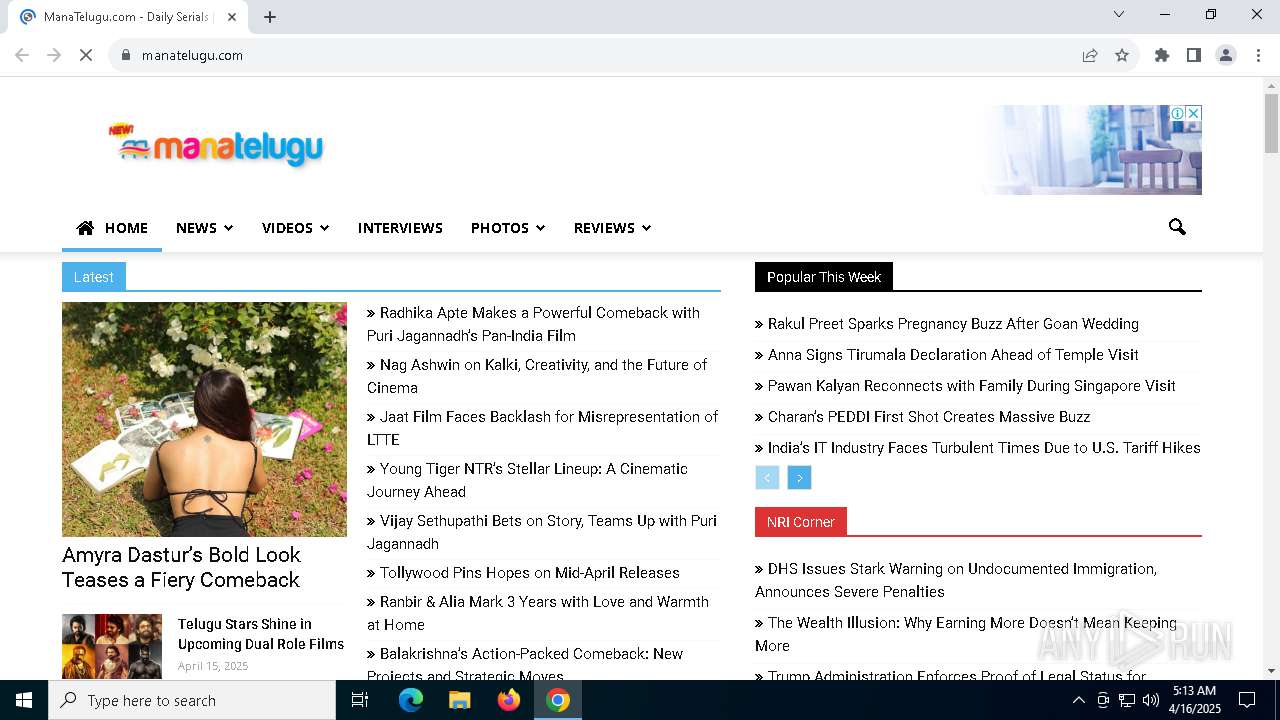Open The Wealth Illusion article
This screenshot has width=1280, height=720.
click(x=966, y=634)
